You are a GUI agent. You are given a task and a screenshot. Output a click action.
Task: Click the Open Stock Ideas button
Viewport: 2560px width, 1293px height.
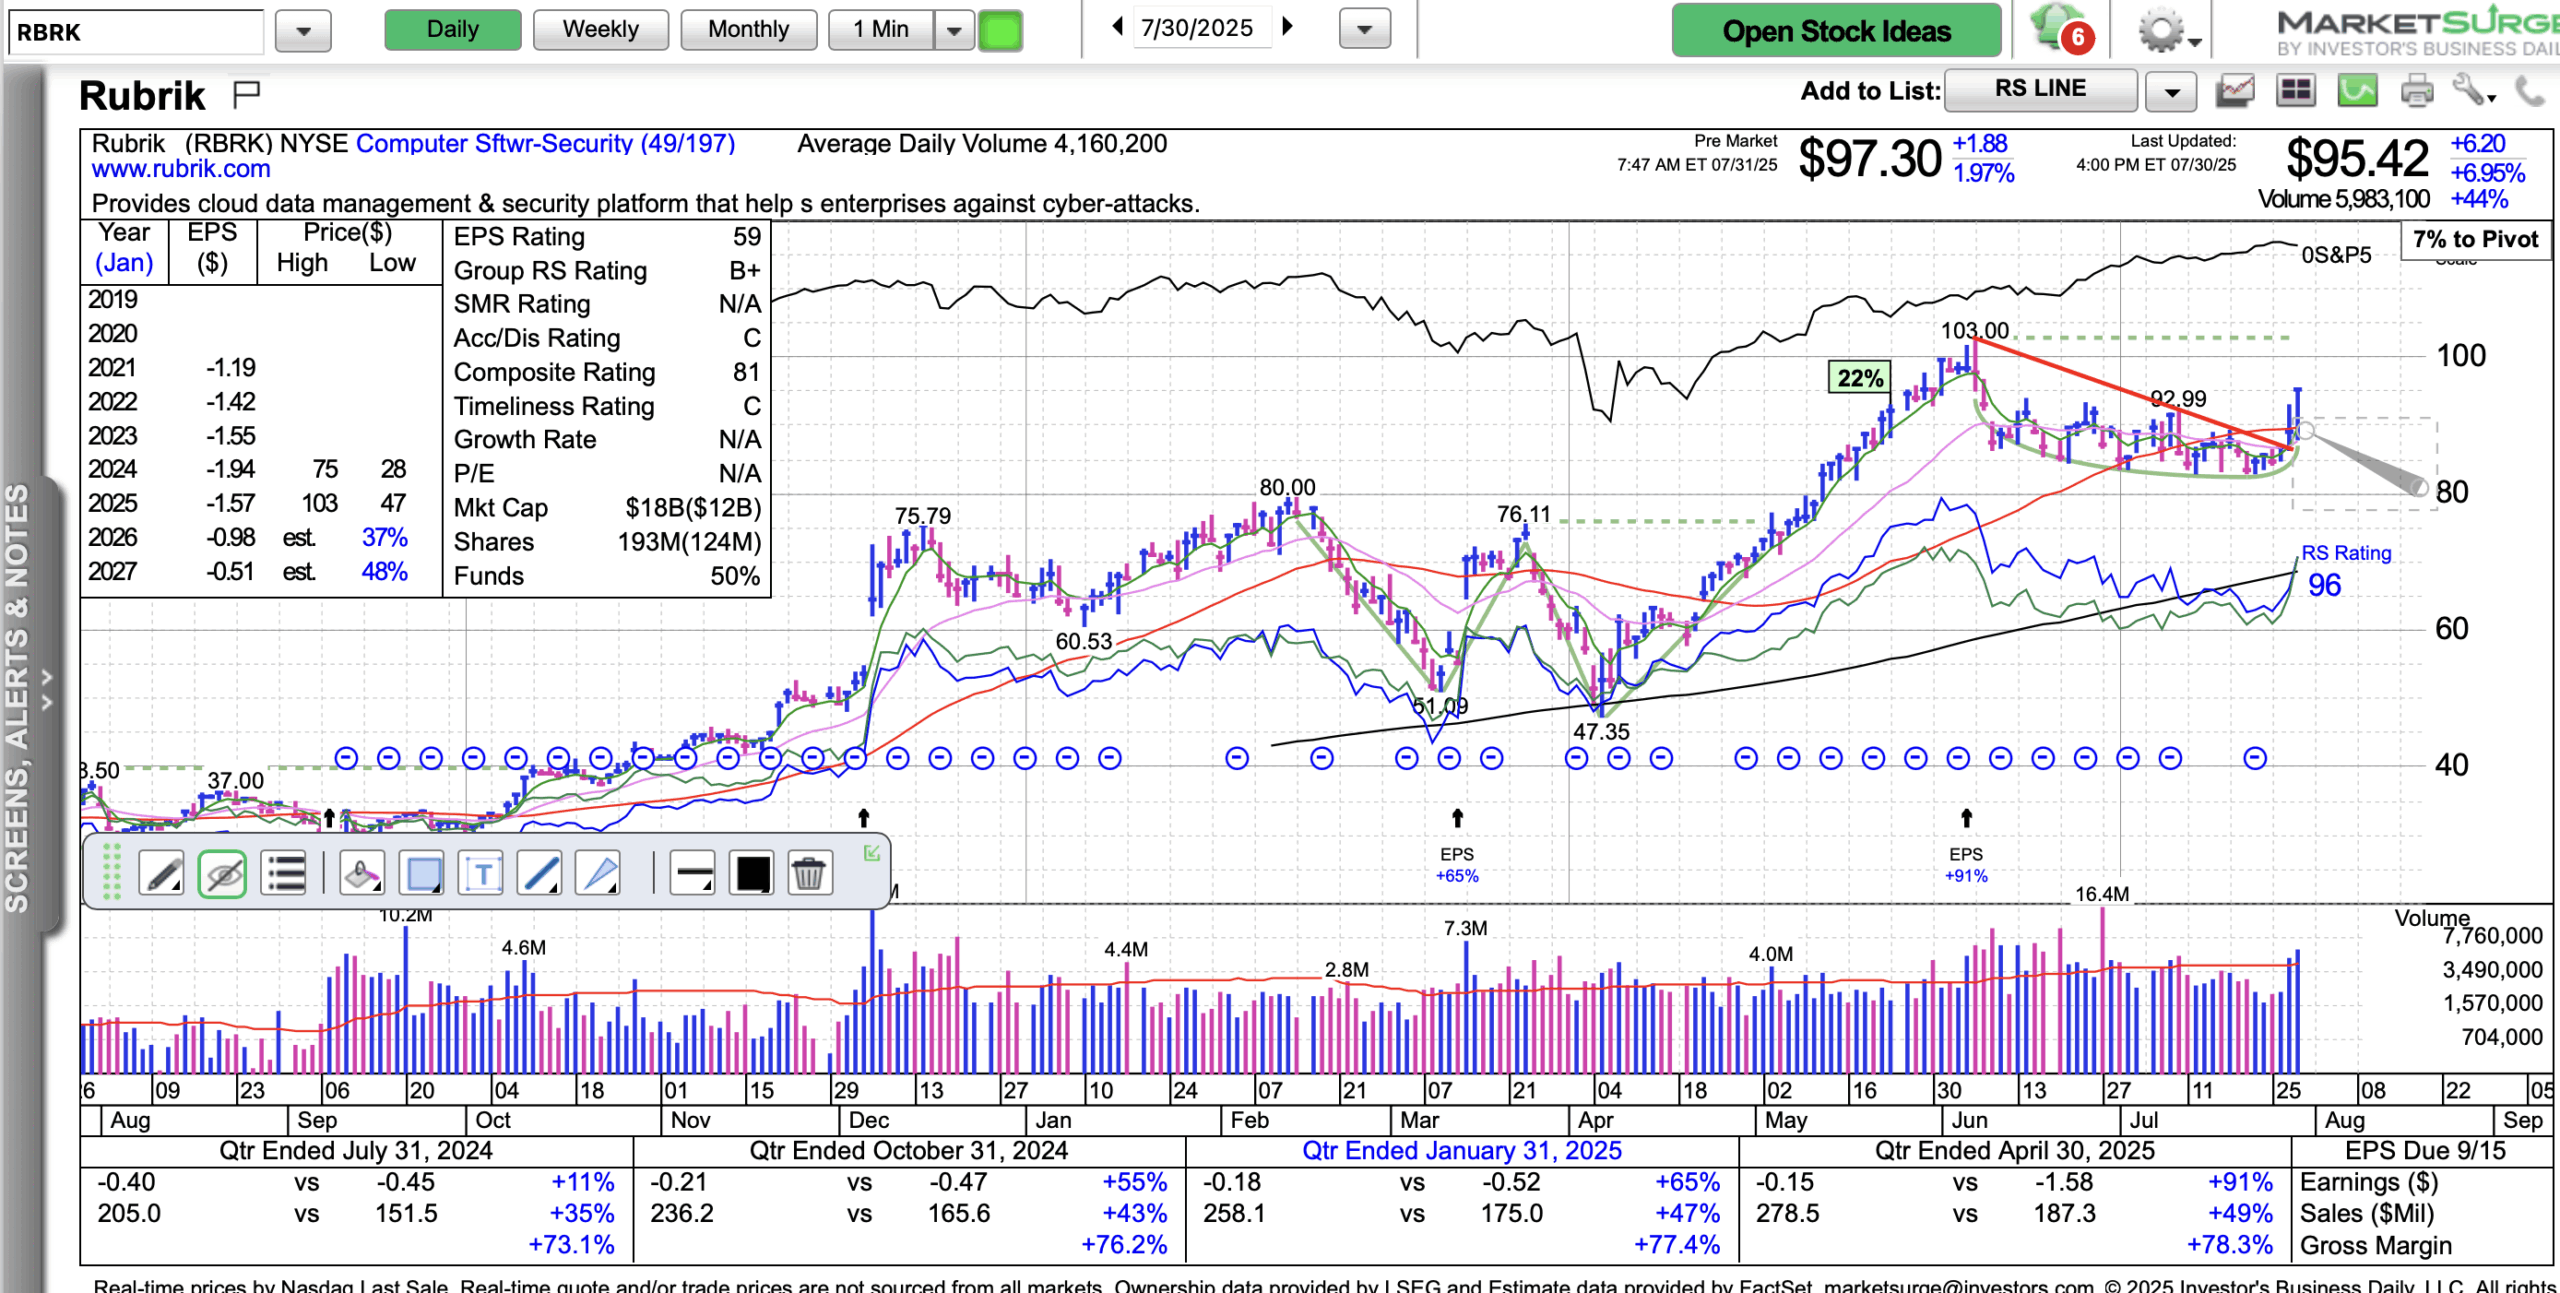(x=1836, y=31)
